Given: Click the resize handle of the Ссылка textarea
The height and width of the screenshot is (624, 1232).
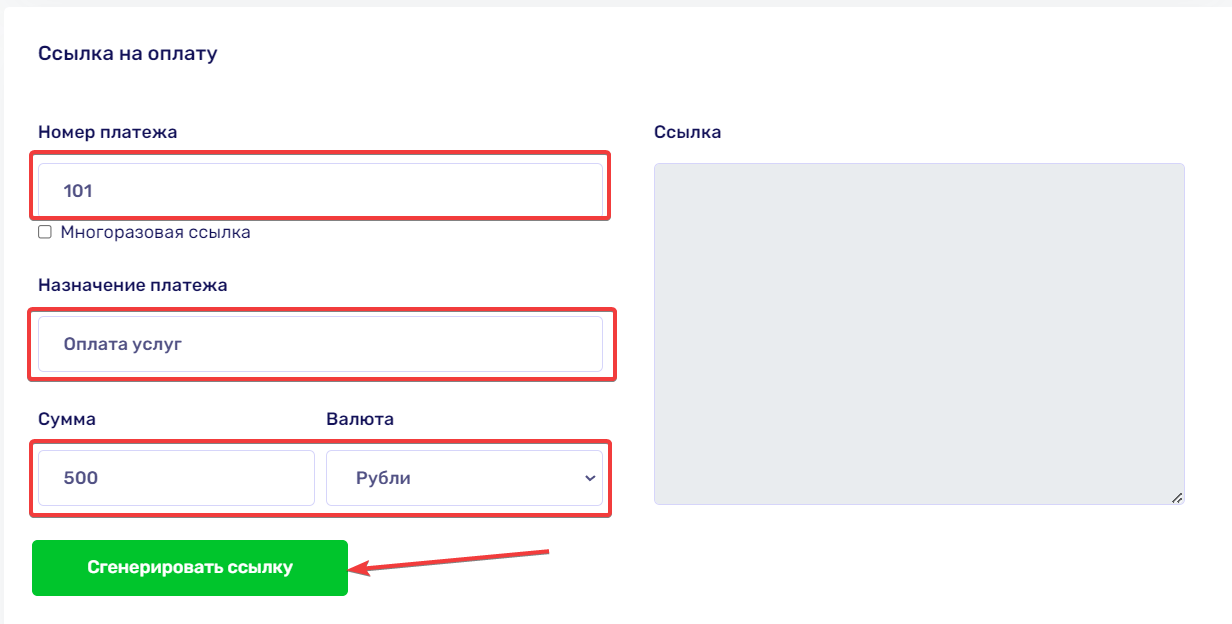Looking at the screenshot, I should click(1177, 497).
